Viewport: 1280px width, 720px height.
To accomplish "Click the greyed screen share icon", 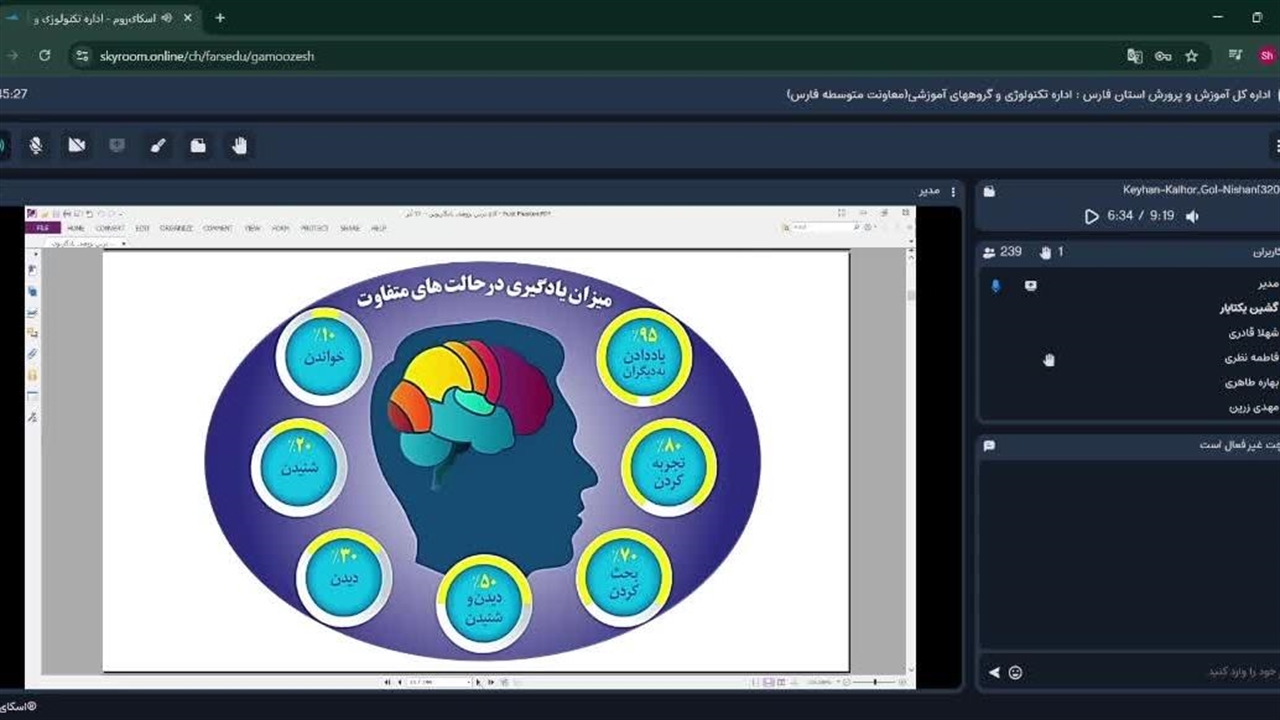I will pos(117,146).
